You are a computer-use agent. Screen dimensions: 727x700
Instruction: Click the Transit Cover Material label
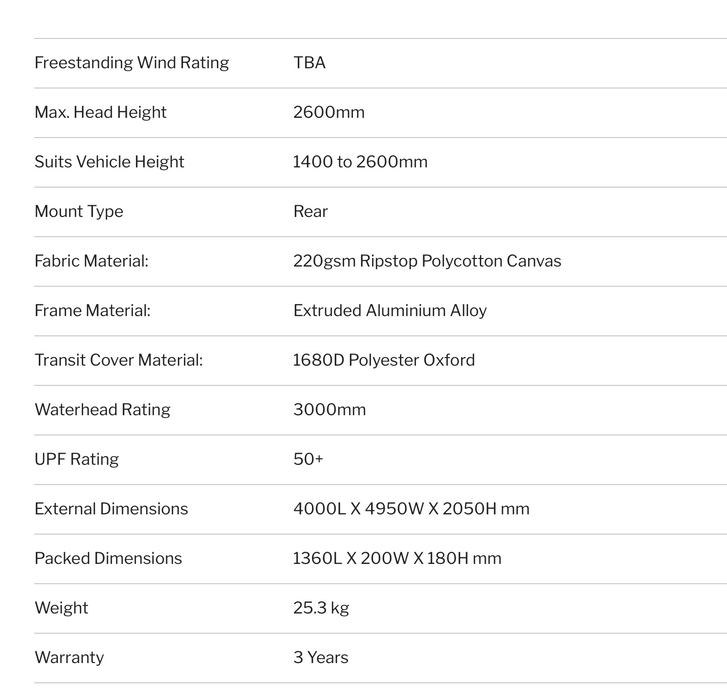[119, 360]
